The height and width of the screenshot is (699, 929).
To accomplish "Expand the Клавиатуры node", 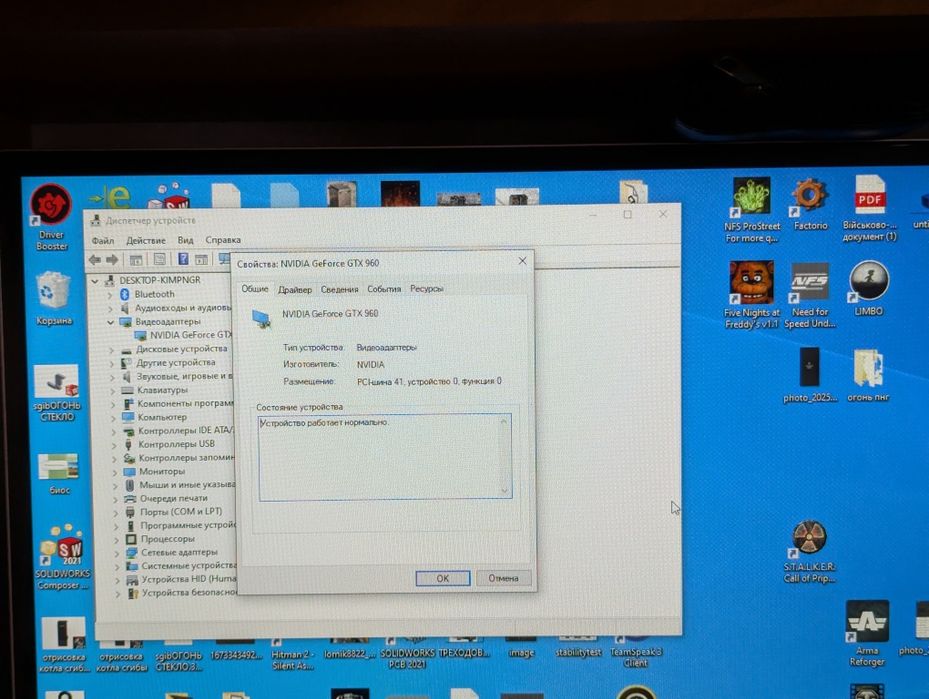I will point(113,391).
